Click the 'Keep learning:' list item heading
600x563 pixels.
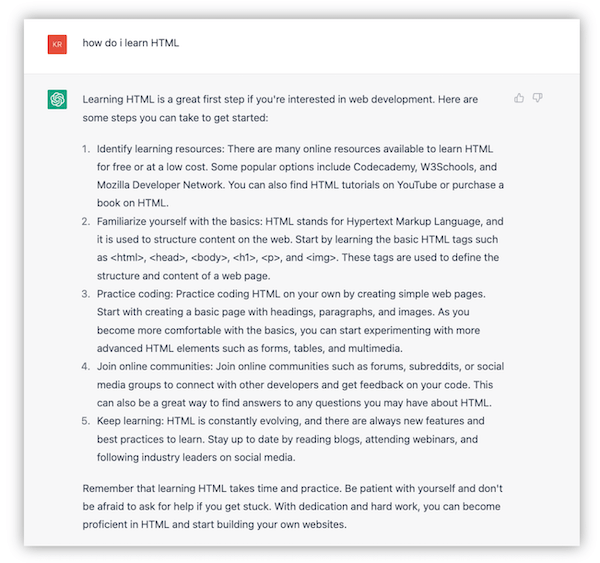[x=130, y=421]
